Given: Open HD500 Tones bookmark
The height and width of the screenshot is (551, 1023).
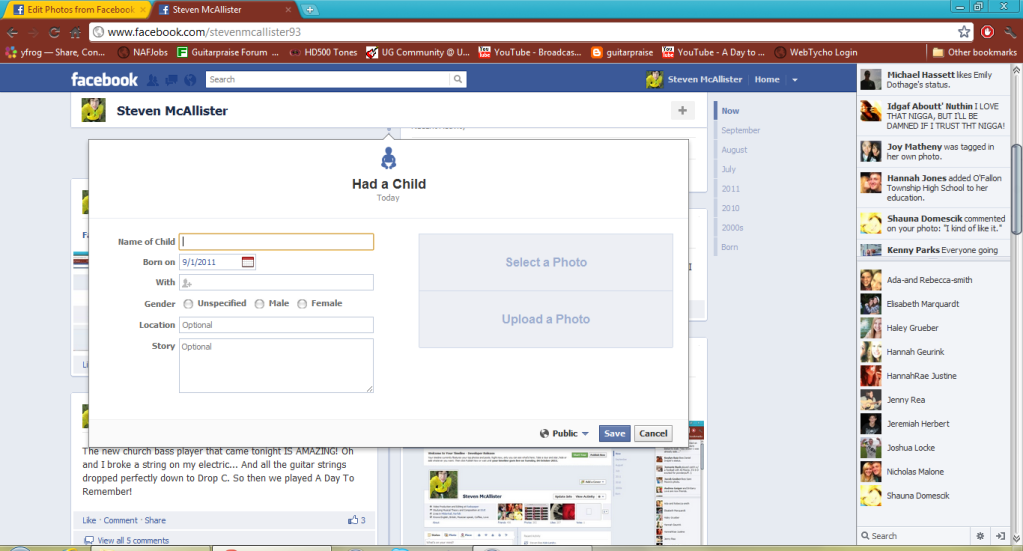Looking at the screenshot, I should pos(323,52).
